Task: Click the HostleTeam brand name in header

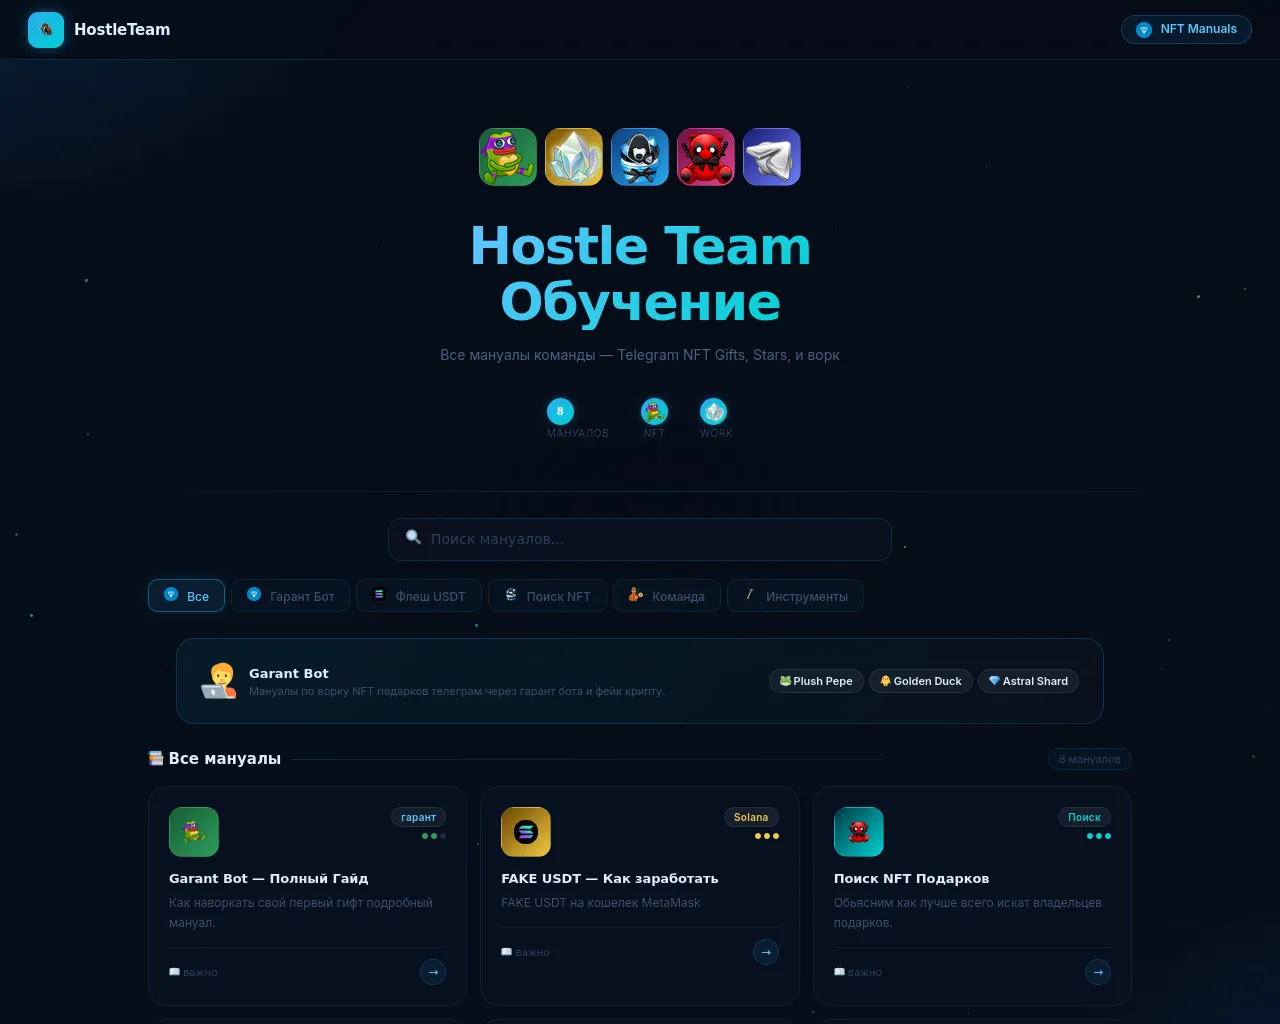Action: pyautogui.click(x=122, y=30)
